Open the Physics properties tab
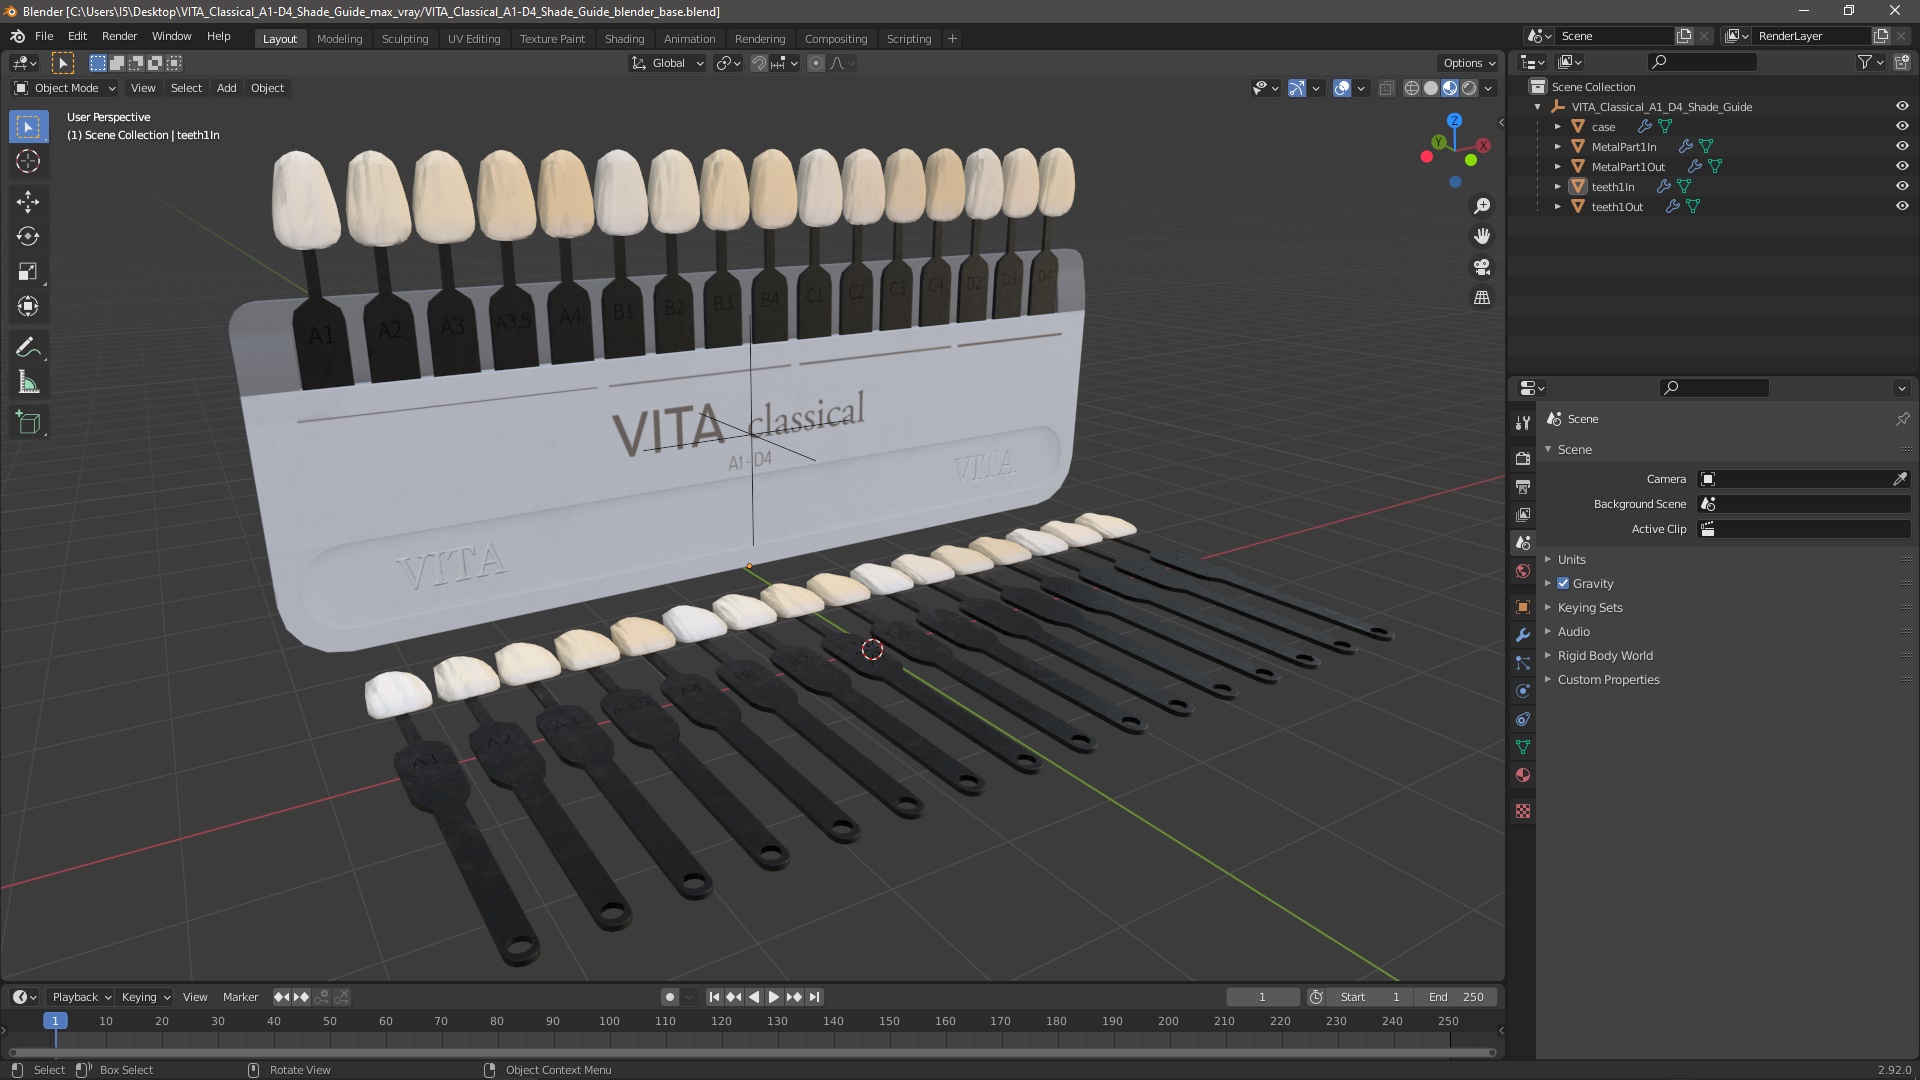 click(x=1523, y=691)
